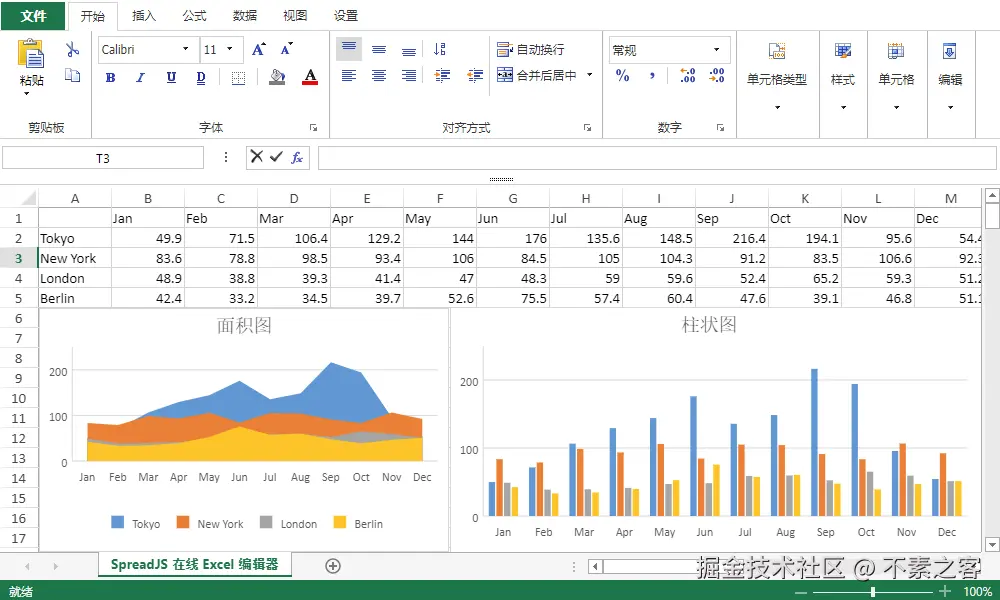This screenshot has height=600, width=1000.
Task: Align text left
Action: pos(349,76)
